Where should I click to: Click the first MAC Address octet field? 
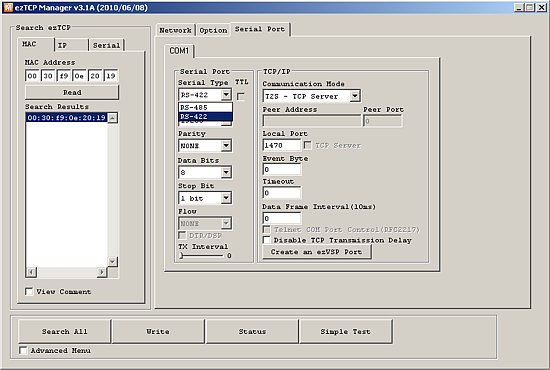[x=32, y=76]
